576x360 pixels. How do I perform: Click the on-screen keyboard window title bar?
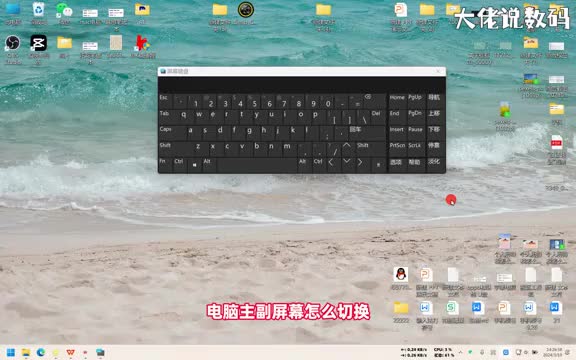point(301,71)
